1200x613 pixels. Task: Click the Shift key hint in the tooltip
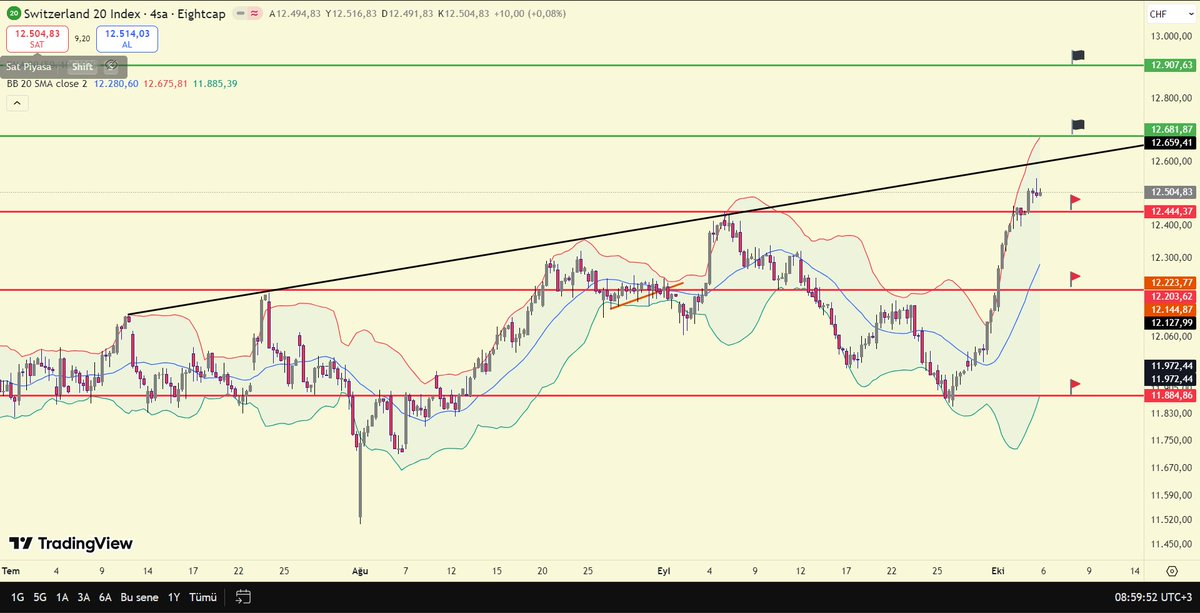82,66
